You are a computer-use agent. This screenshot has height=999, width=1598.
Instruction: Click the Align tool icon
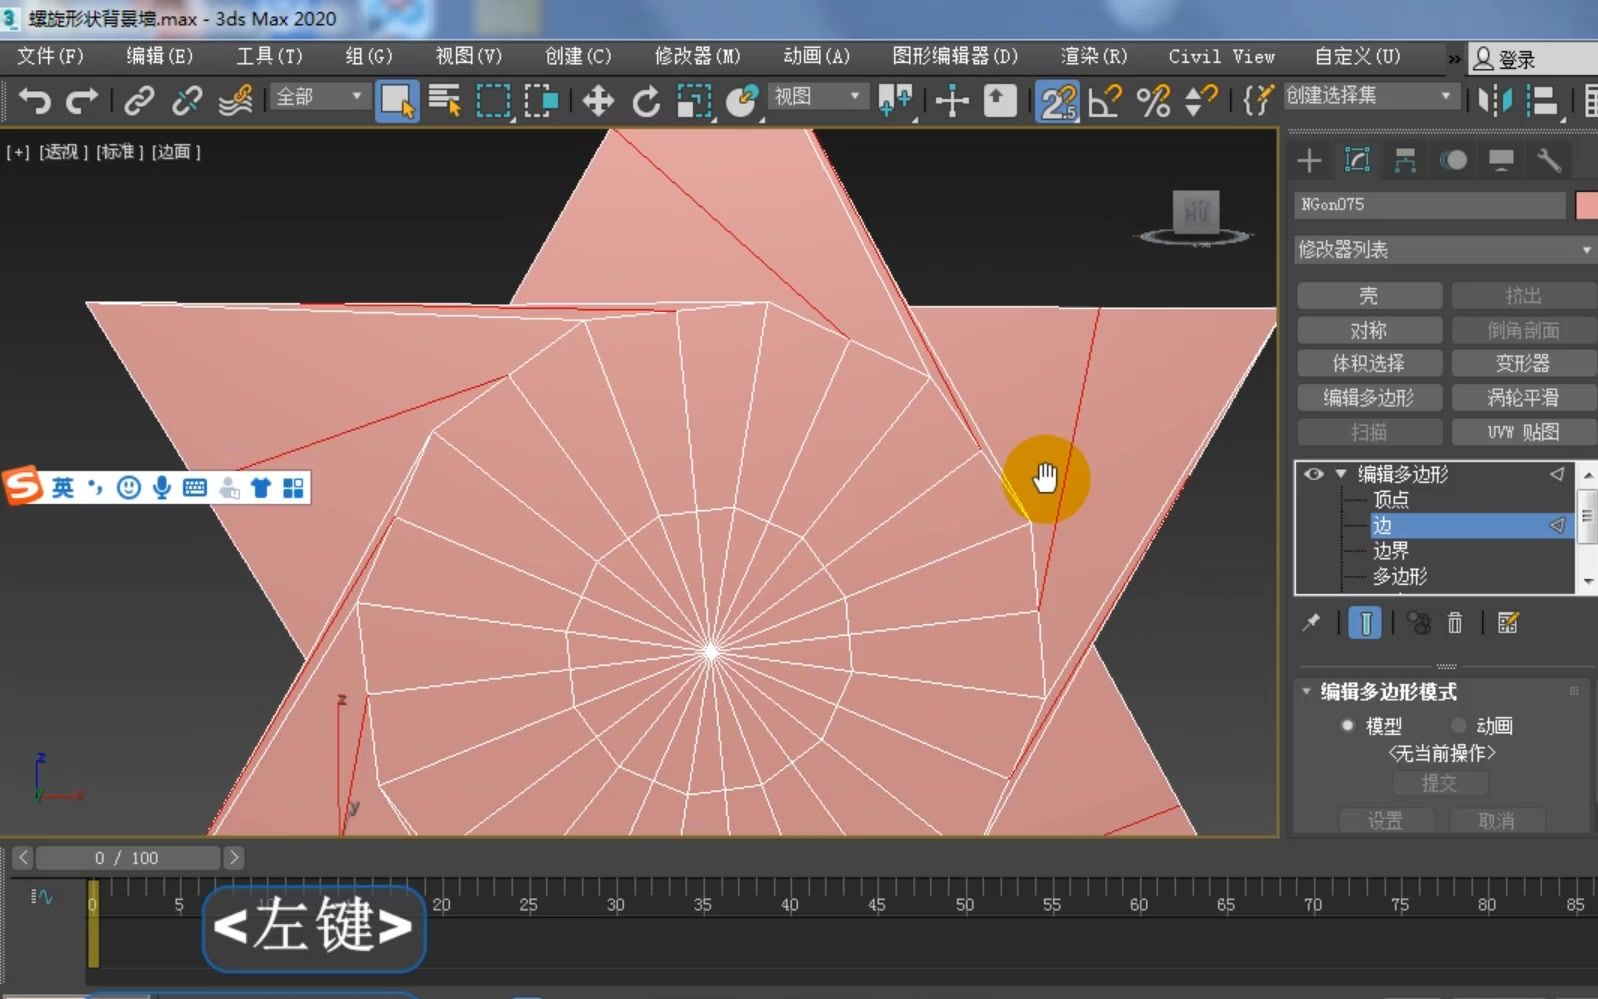(x=1544, y=101)
